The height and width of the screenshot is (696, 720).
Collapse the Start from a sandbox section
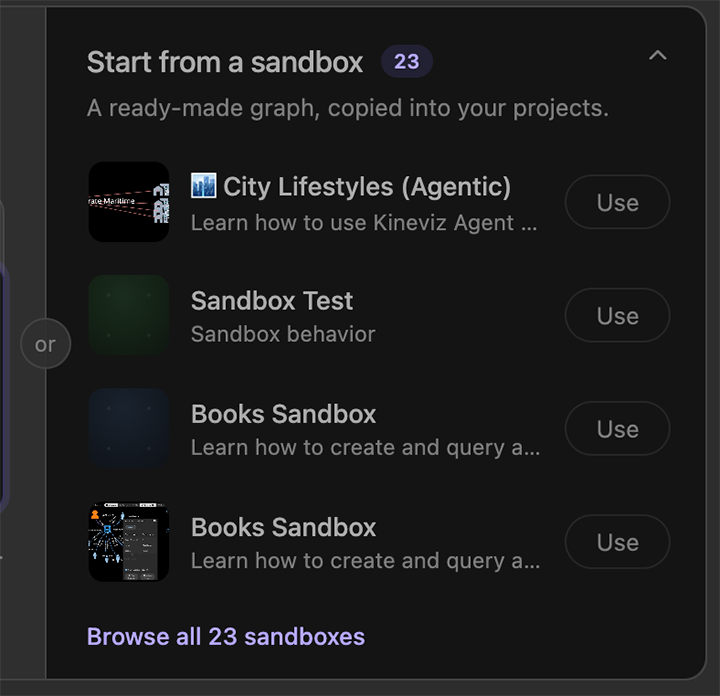pyautogui.click(x=658, y=56)
